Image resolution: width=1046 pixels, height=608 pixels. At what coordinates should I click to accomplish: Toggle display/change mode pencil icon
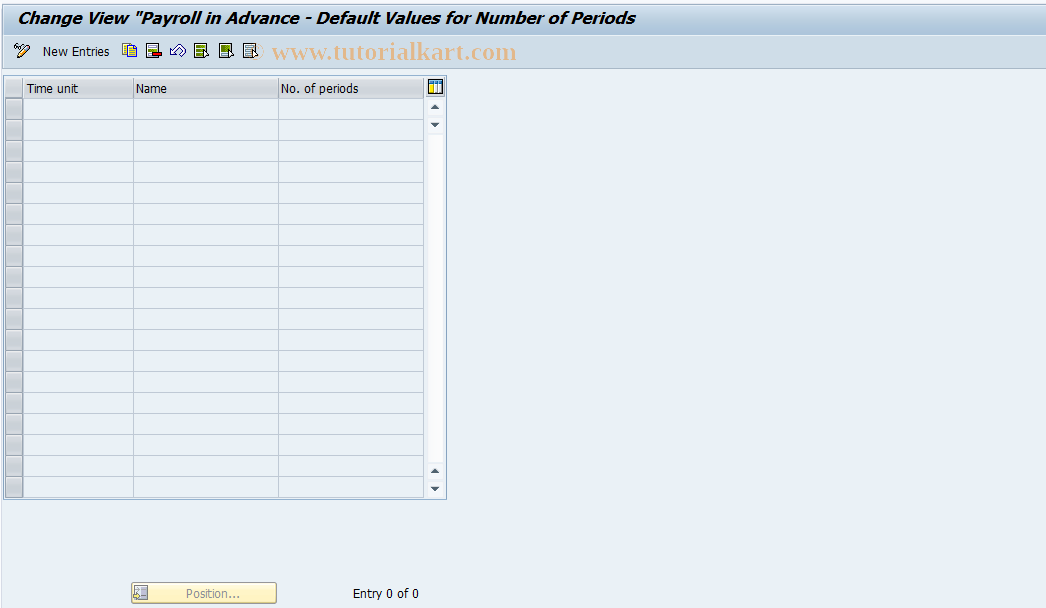point(22,51)
